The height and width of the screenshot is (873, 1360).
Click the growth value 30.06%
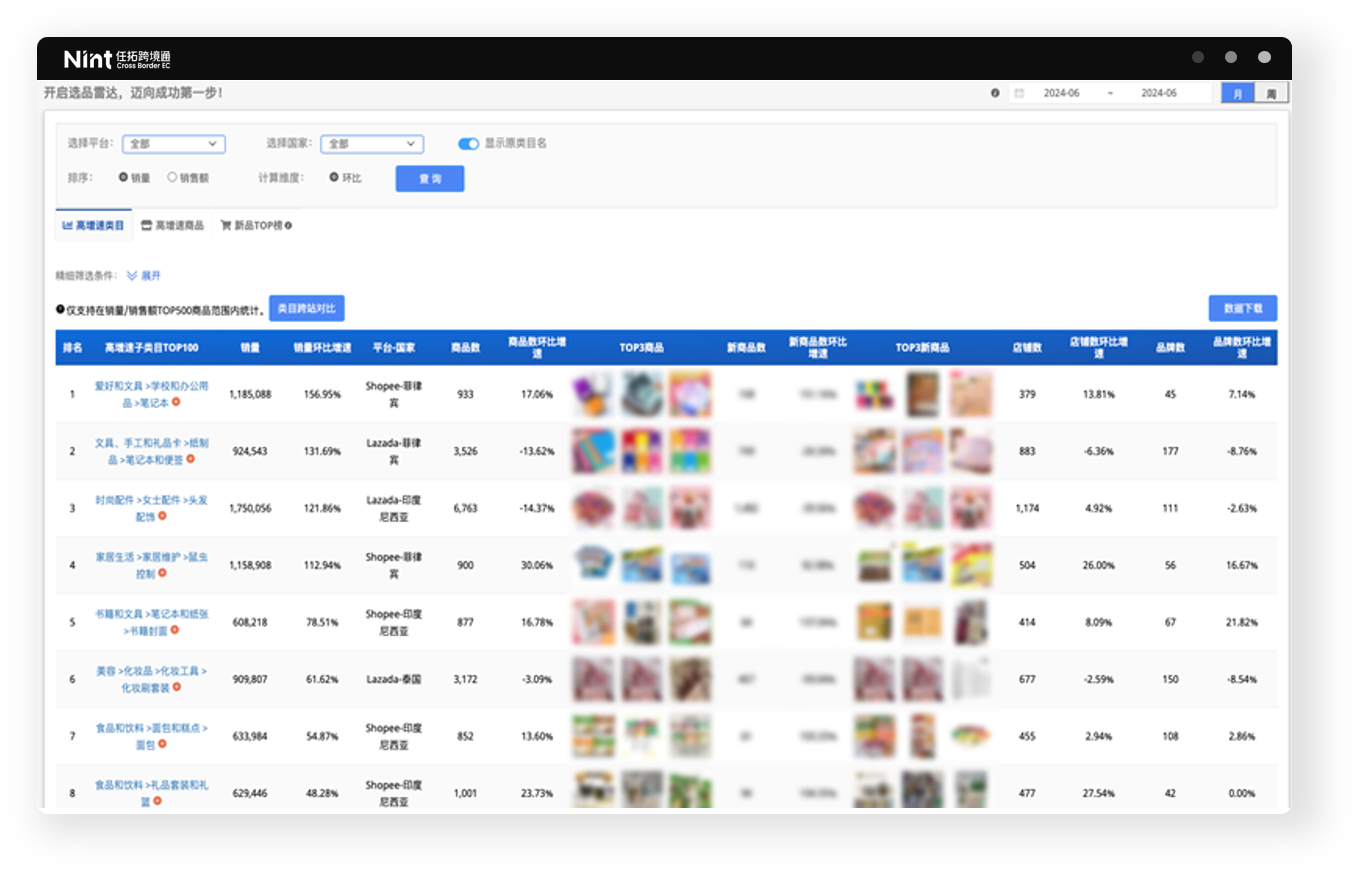537,565
